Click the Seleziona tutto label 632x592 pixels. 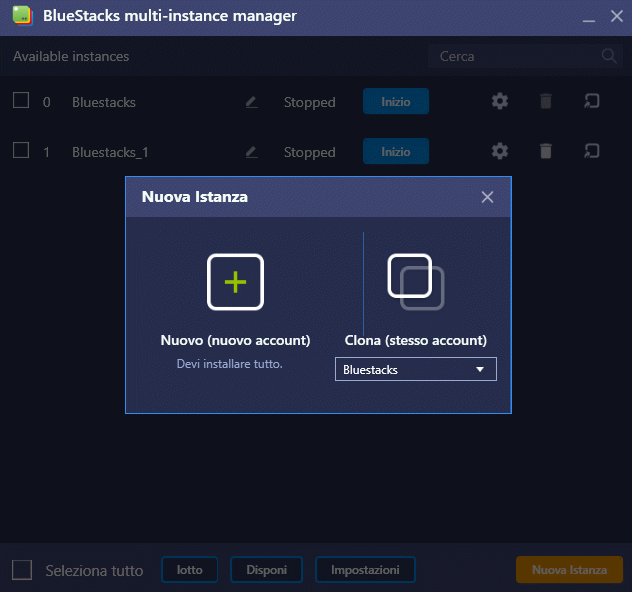[x=94, y=571]
